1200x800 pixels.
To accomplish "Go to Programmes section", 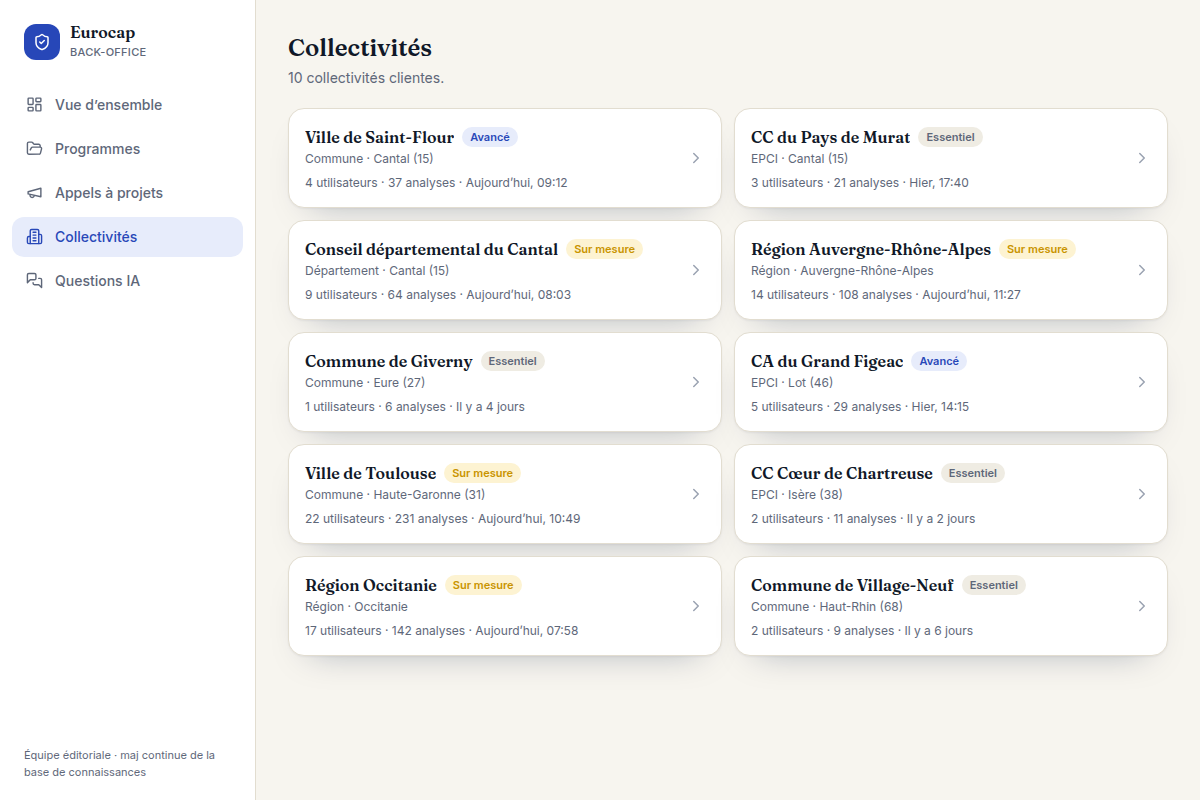I will click(127, 149).
